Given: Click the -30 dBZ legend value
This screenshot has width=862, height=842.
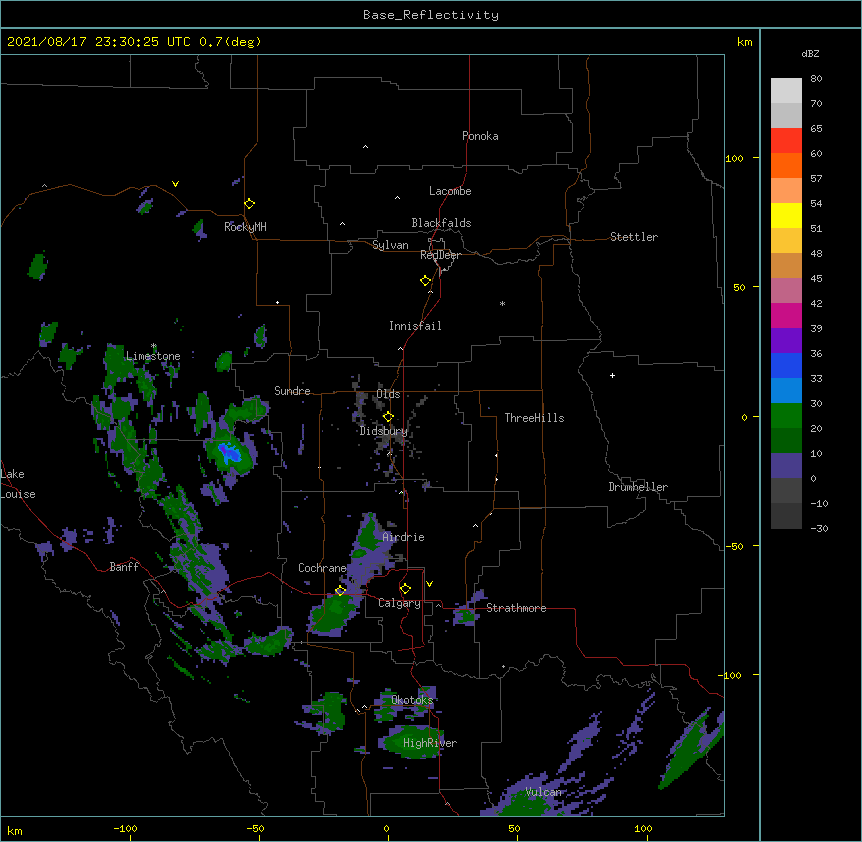Looking at the screenshot, I should [x=819, y=529].
